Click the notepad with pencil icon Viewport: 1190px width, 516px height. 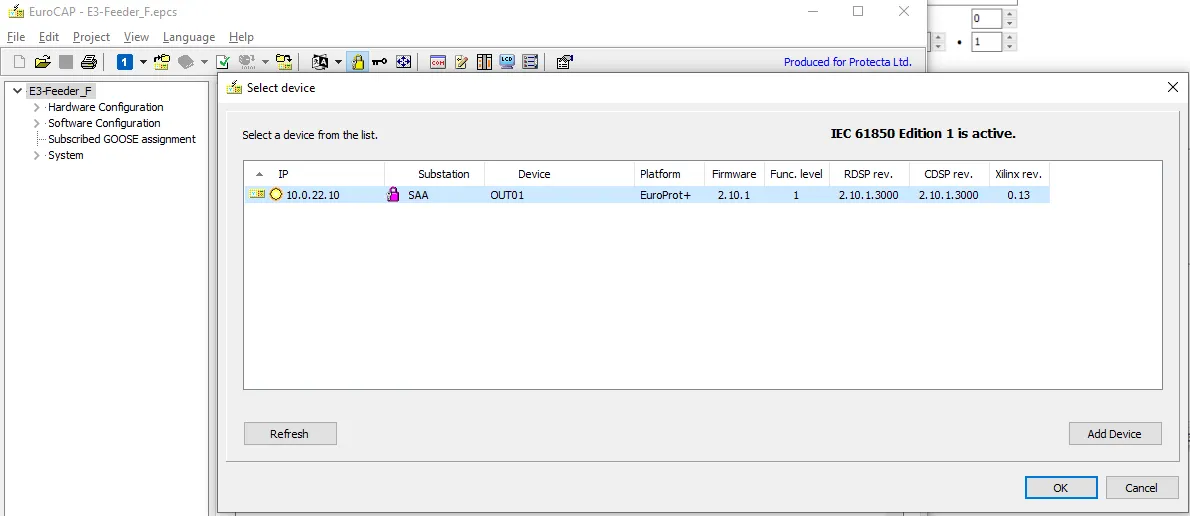461,62
